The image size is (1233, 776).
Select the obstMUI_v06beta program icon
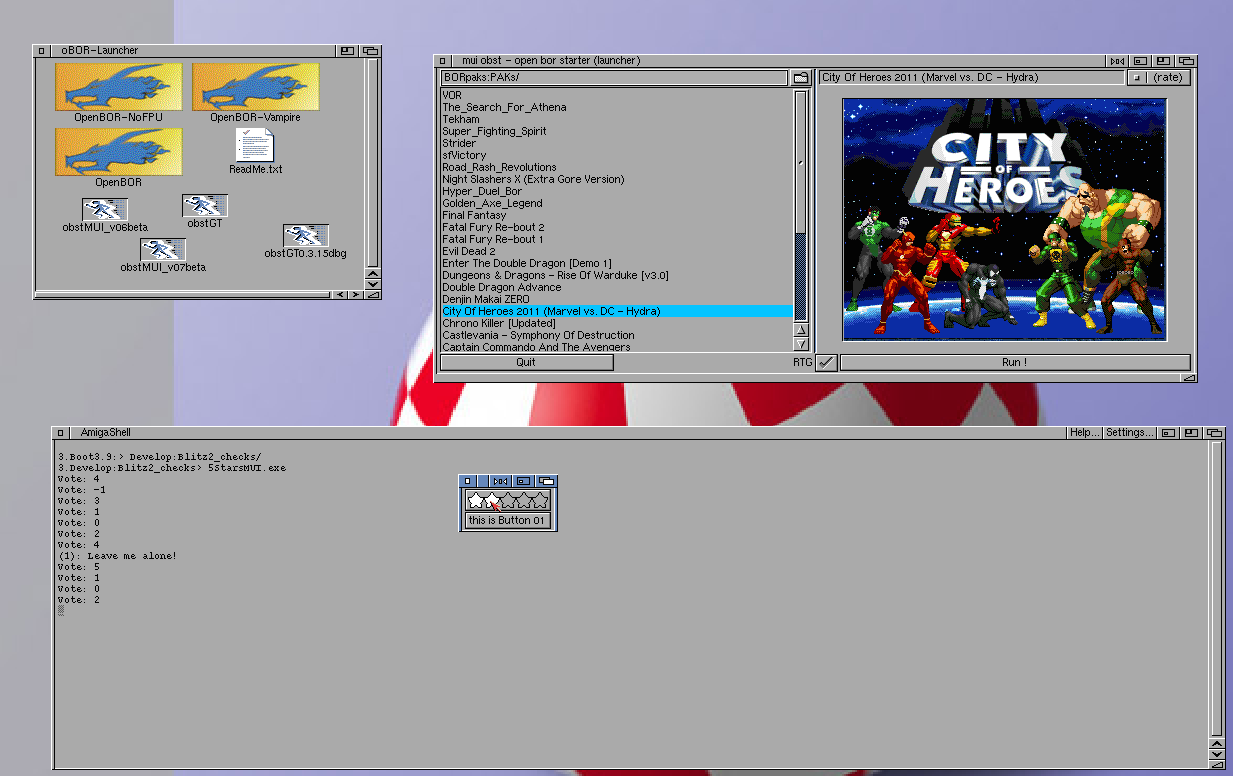pyautogui.click(x=104, y=209)
